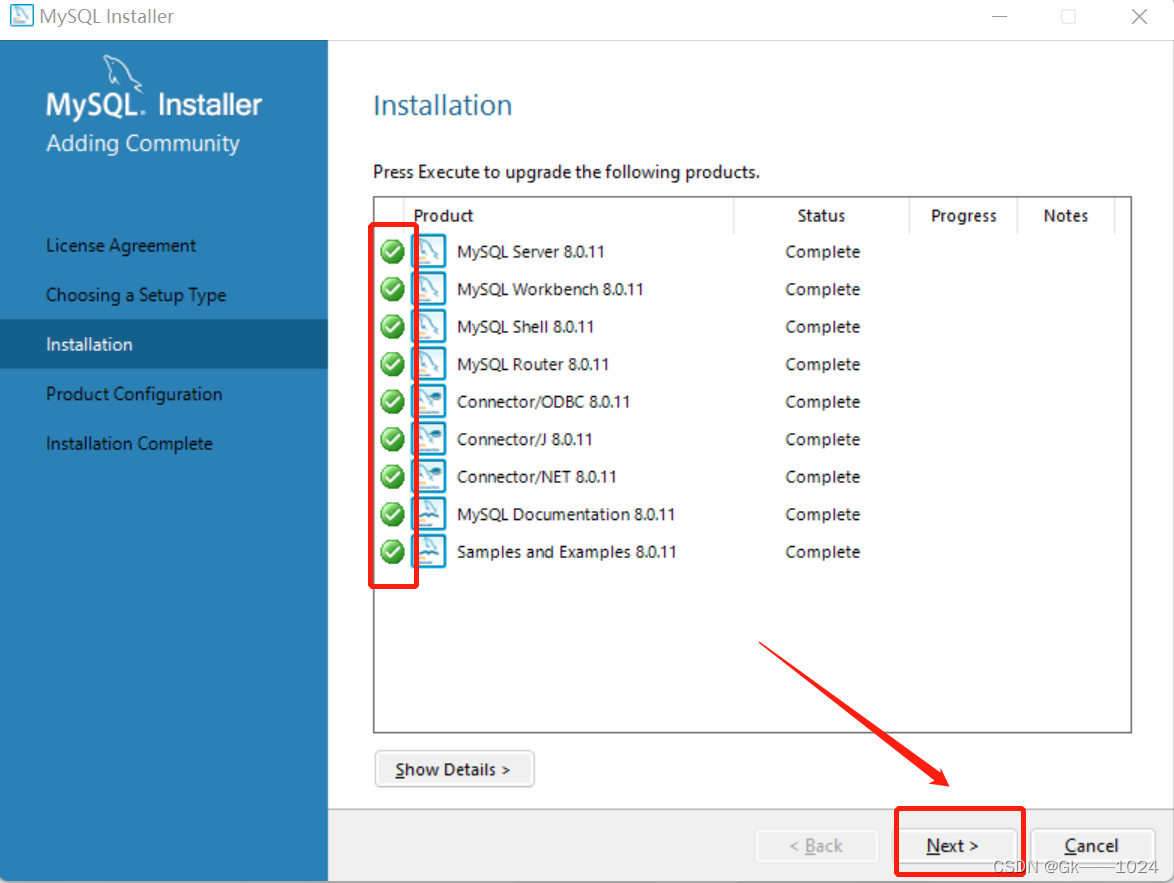The width and height of the screenshot is (1174, 883).
Task: Click Complete status of Connector/ODBC
Action: click(x=822, y=401)
